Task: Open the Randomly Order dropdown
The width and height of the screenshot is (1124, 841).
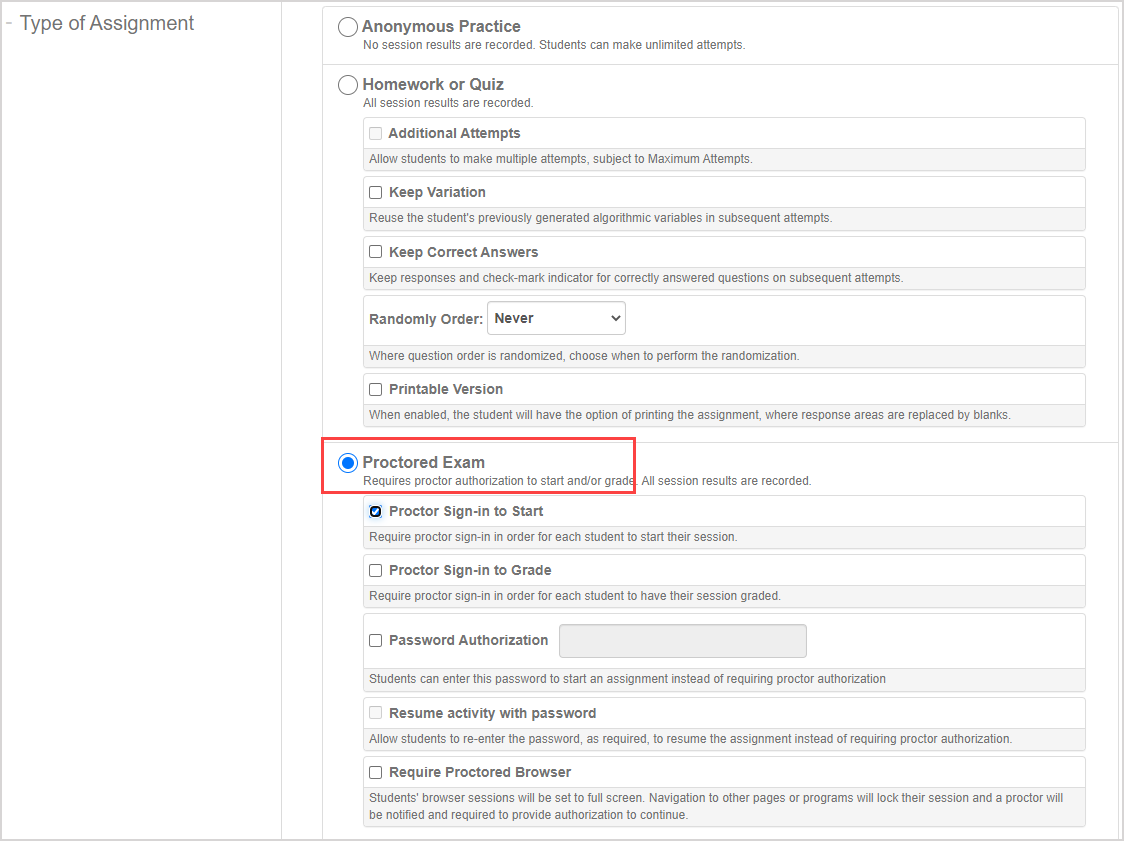Action: (556, 319)
